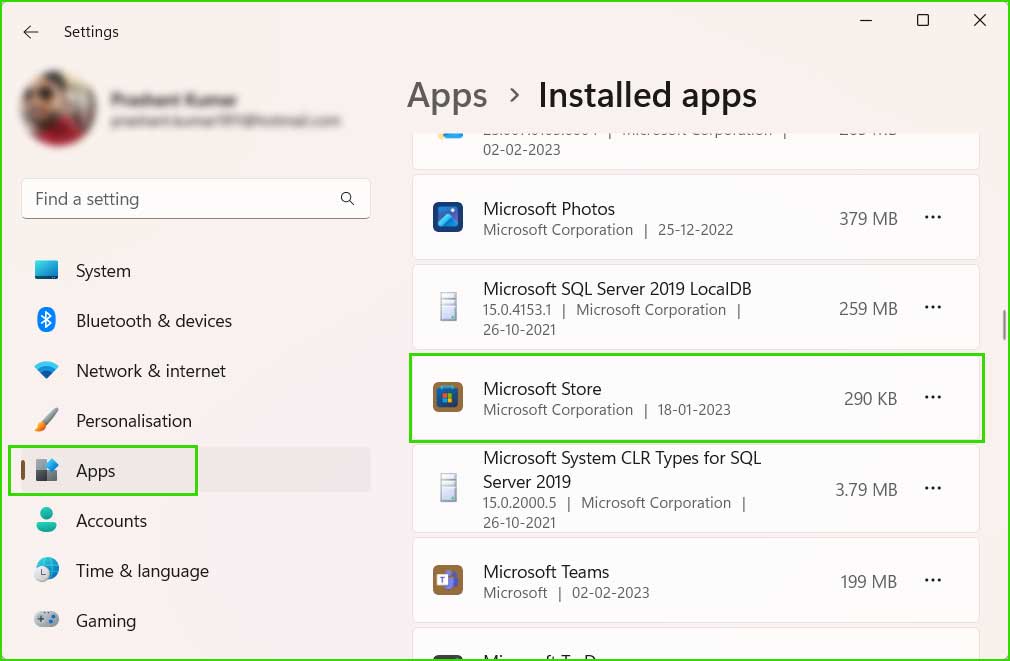
Task: Open Bluetooth & devices settings
Action: tap(196, 320)
